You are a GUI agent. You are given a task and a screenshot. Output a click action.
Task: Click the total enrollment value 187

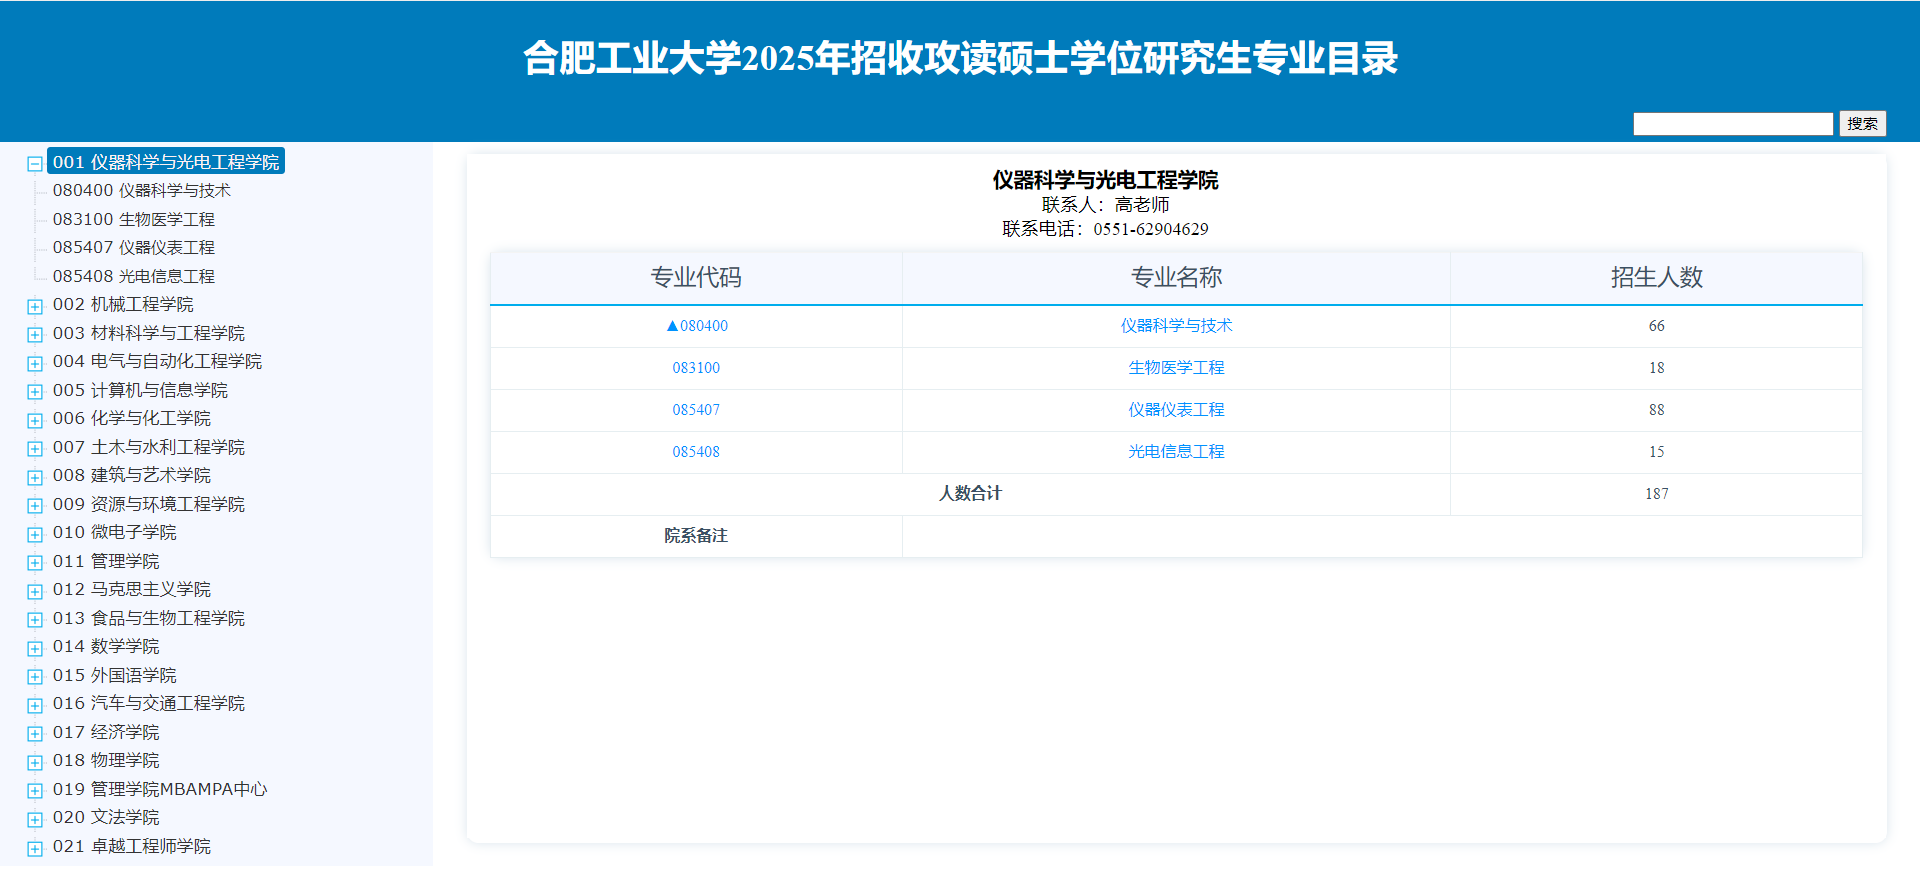point(1656,494)
